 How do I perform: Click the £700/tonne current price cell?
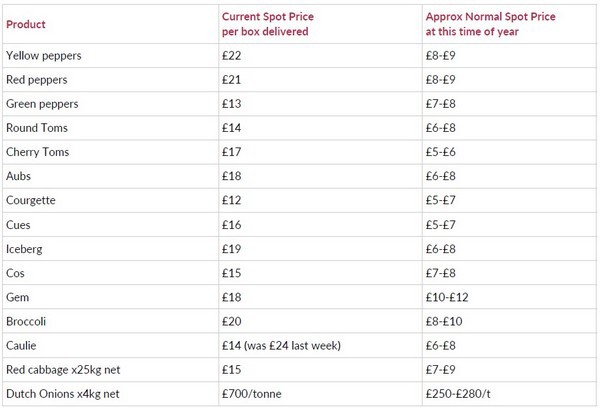pyautogui.click(x=252, y=393)
